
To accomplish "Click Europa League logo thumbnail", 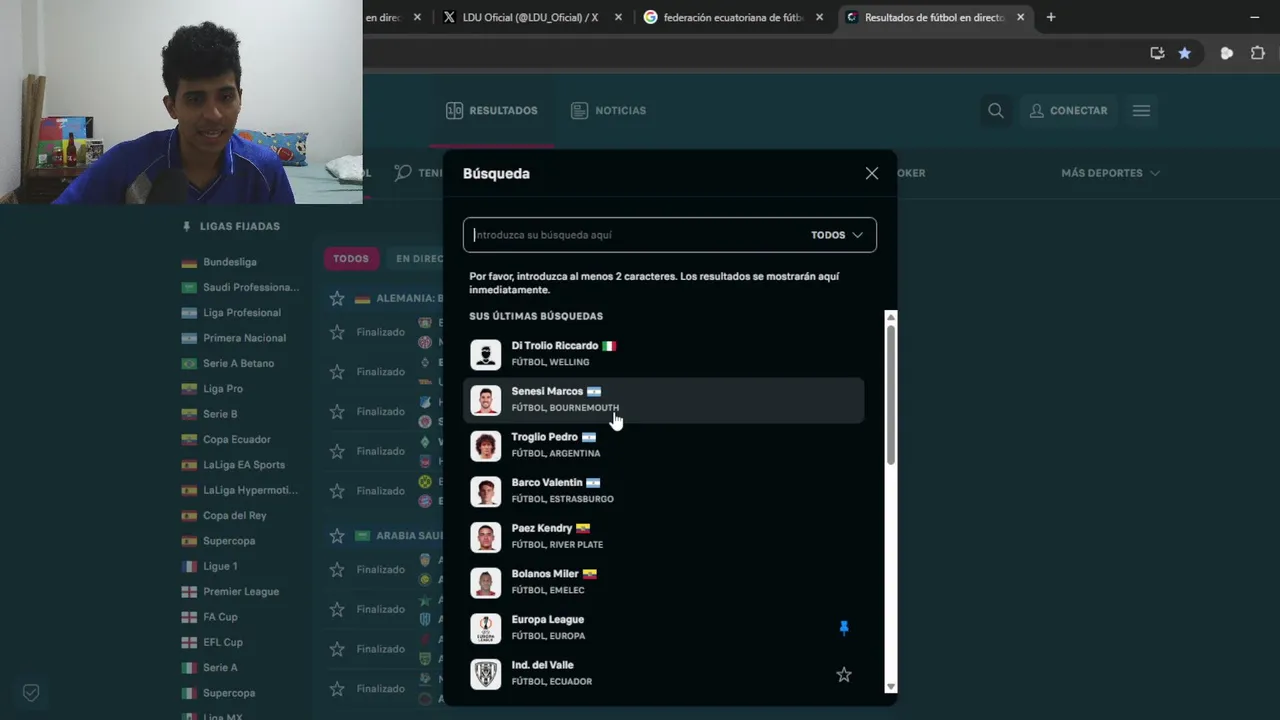I will 486,628.
